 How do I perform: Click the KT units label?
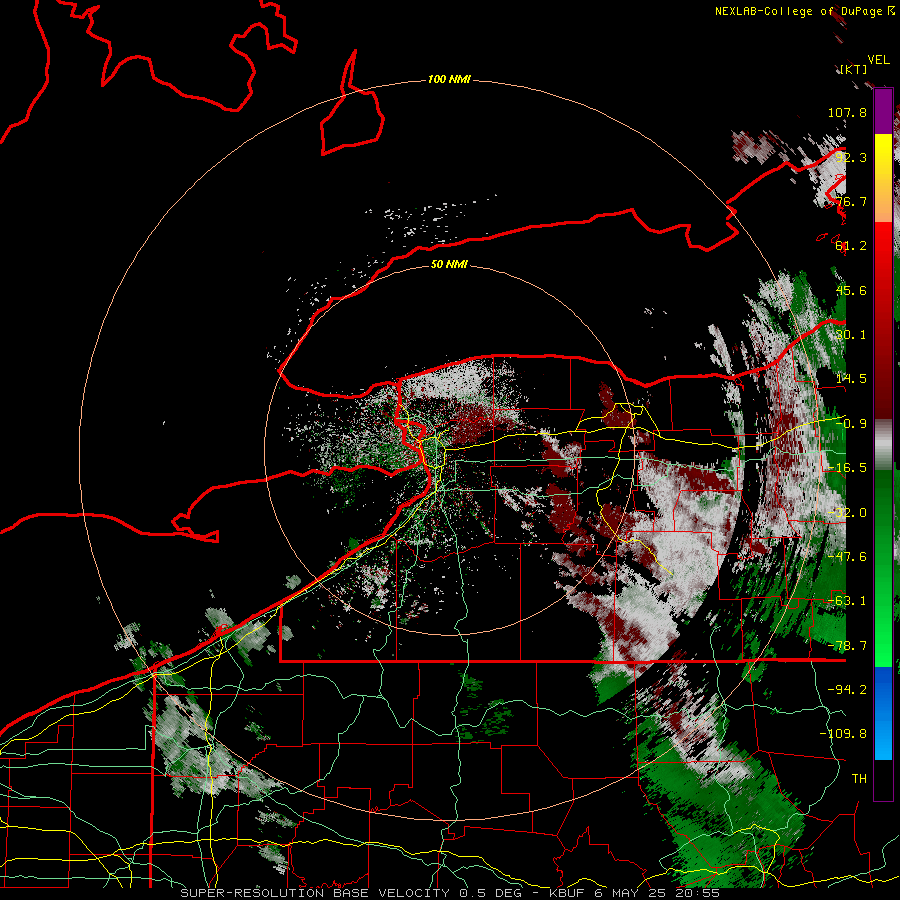click(x=853, y=70)
